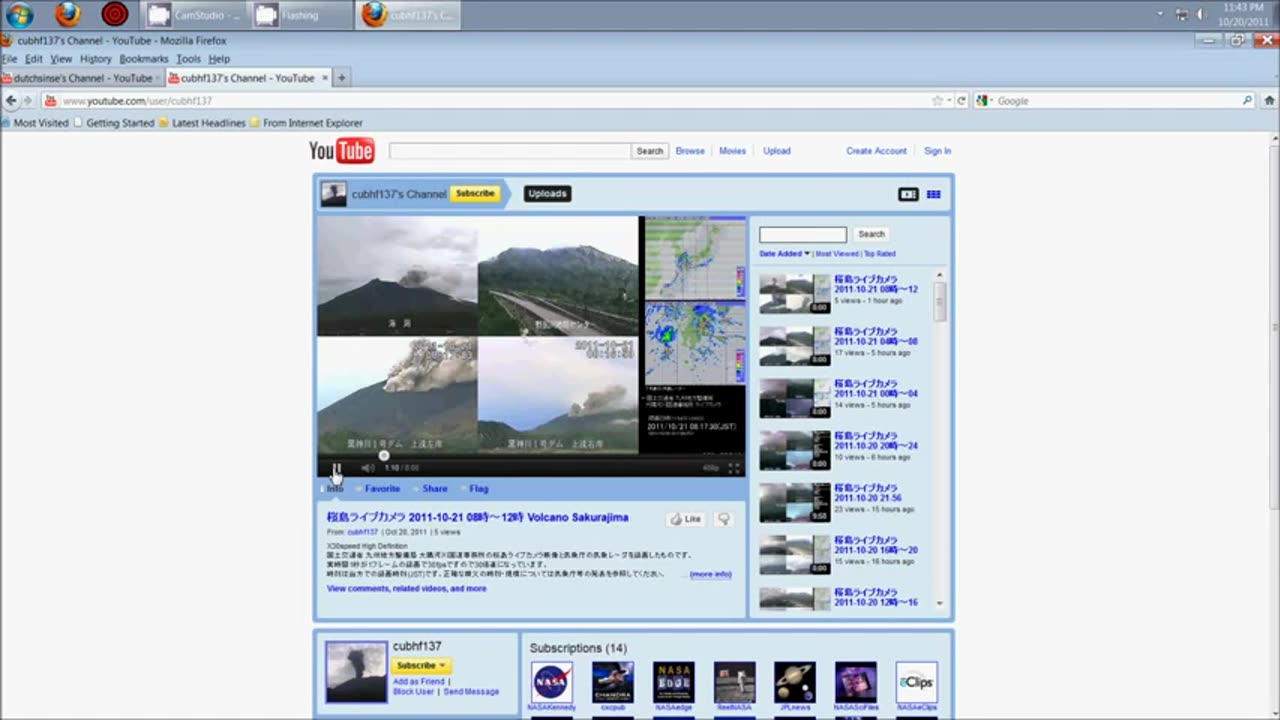Open the Chandra cxcpub subscription icon
1280x720 pixels.
612,682
